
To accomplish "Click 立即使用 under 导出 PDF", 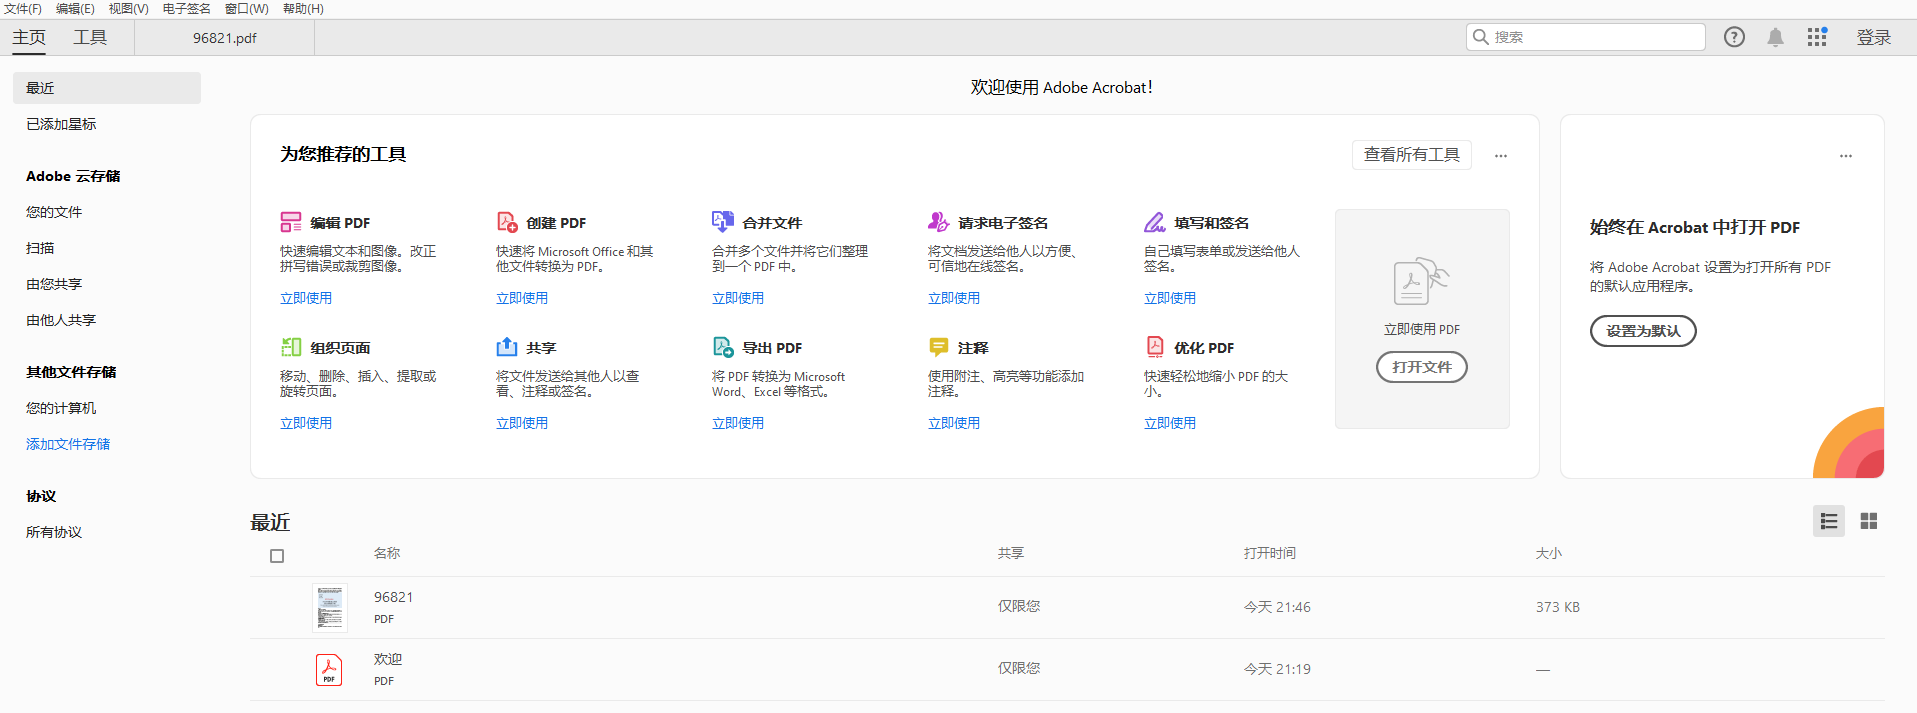I will click(738, 423).
